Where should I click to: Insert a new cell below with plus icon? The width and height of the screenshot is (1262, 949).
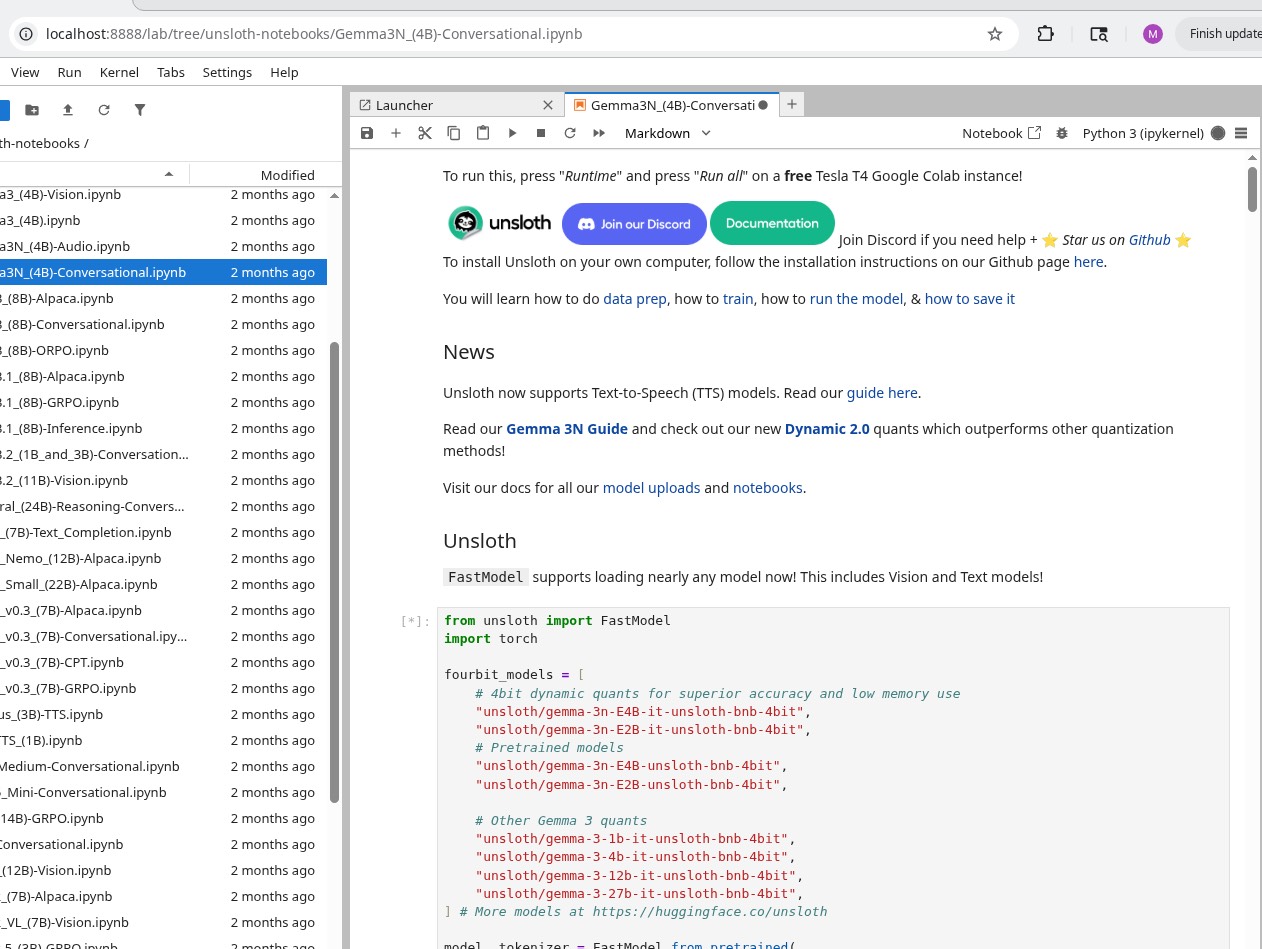coord(396,133)
